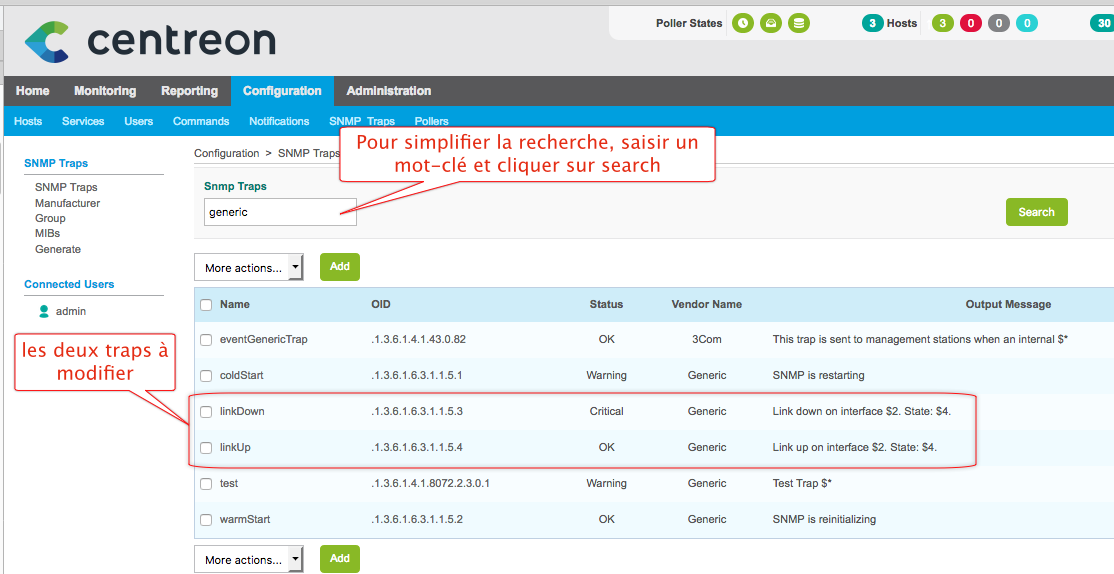Toggle the select-all checkbox in table header
Image resolution: width=1114 pixels, height=574 pixels.
click(206, 305)
